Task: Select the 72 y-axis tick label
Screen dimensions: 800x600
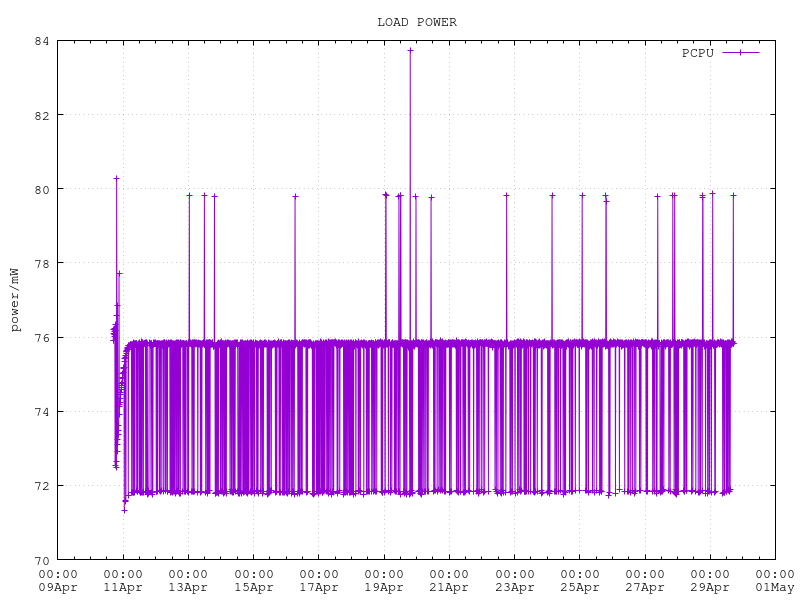Action: 42,486
